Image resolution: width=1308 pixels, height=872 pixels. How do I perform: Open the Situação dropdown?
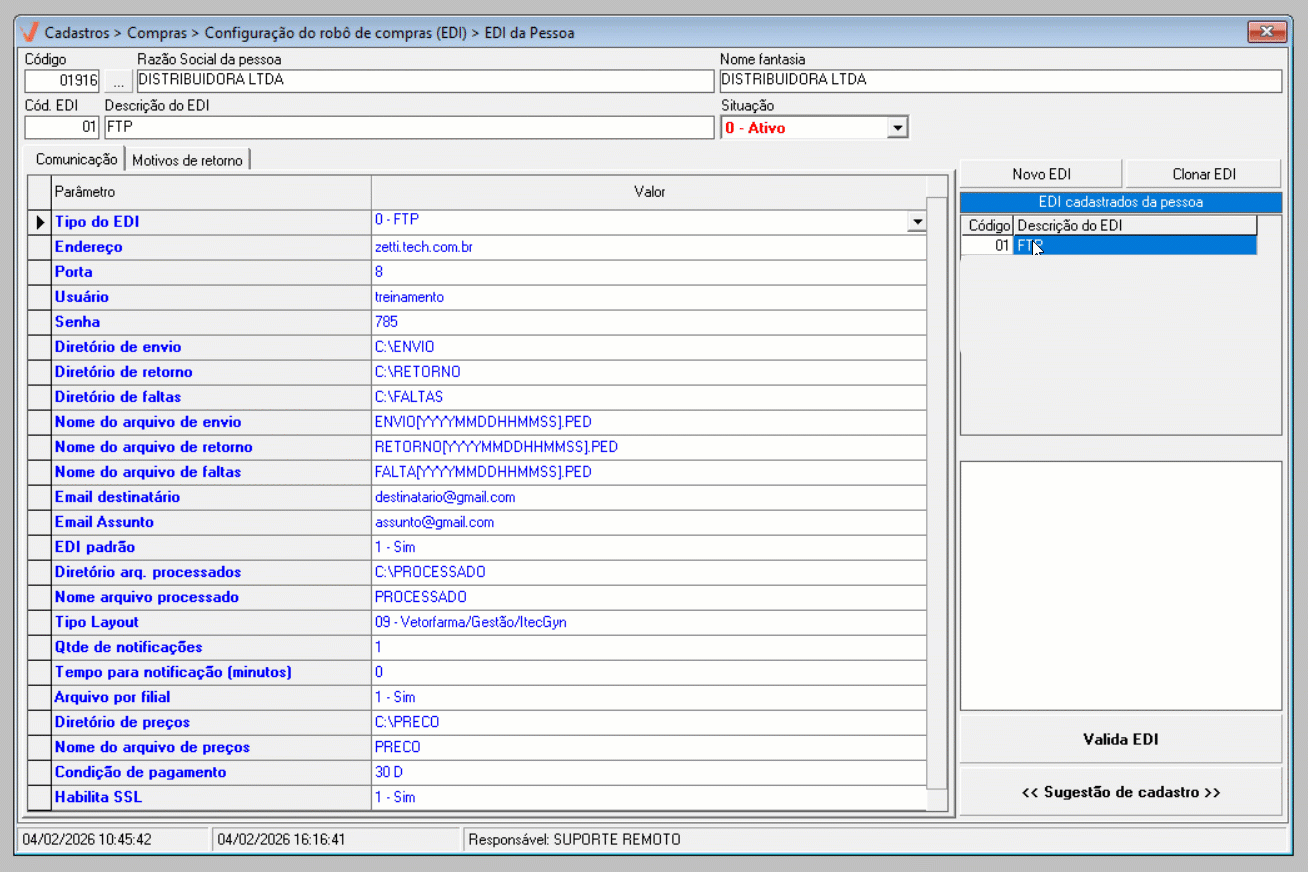897,128
